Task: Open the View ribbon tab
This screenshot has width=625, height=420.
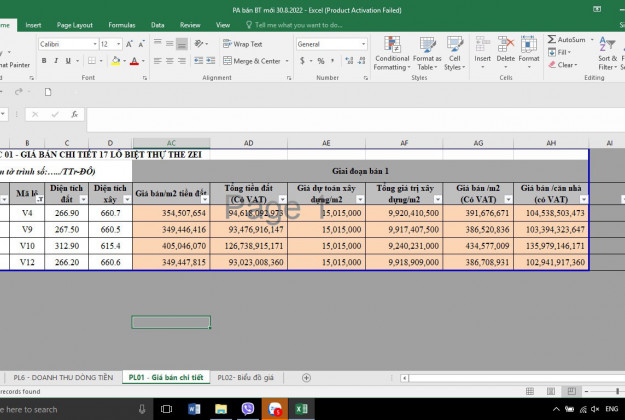Action: [223, 25]
